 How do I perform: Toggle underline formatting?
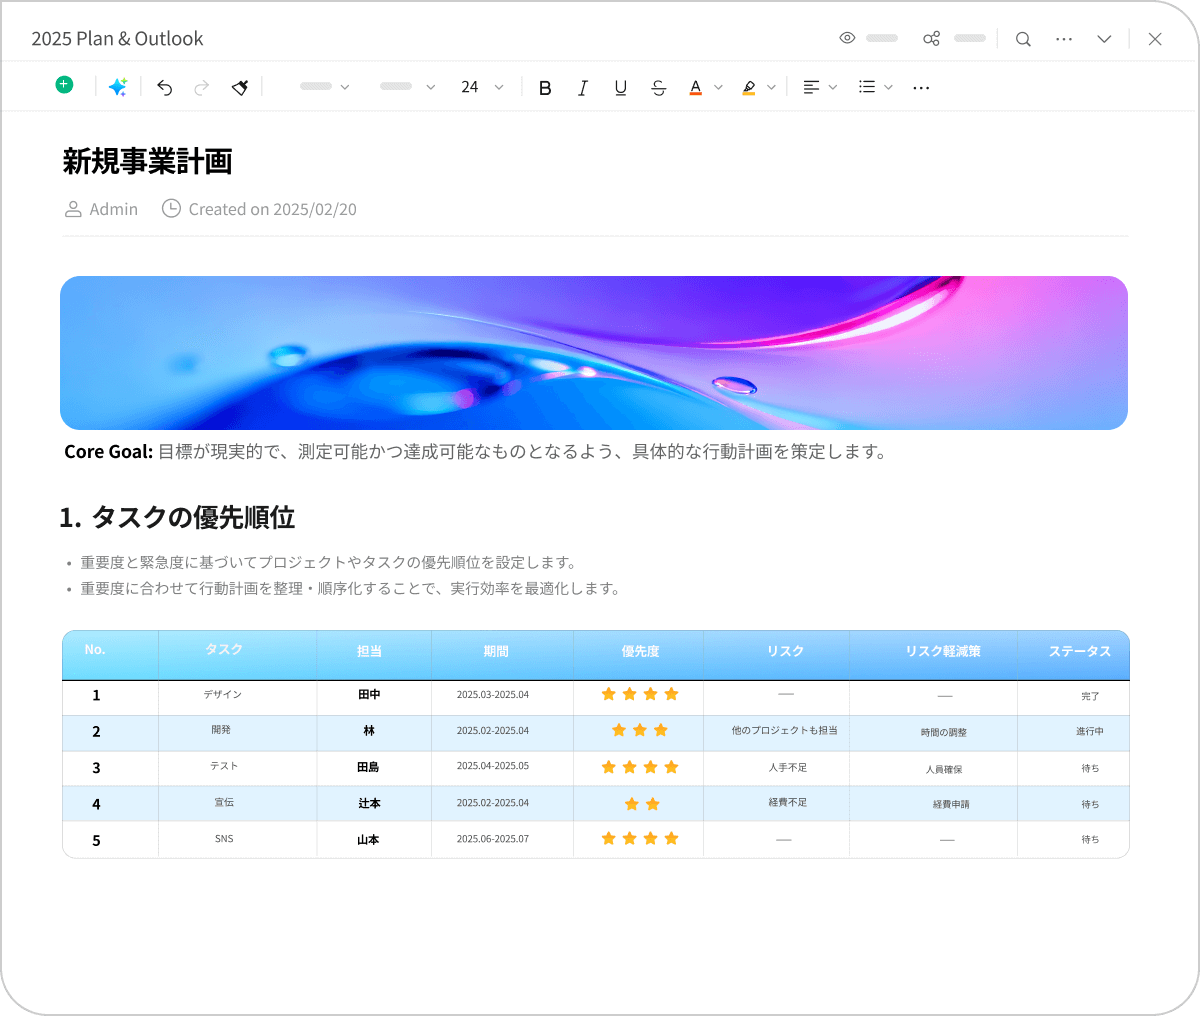pos(621,88)
